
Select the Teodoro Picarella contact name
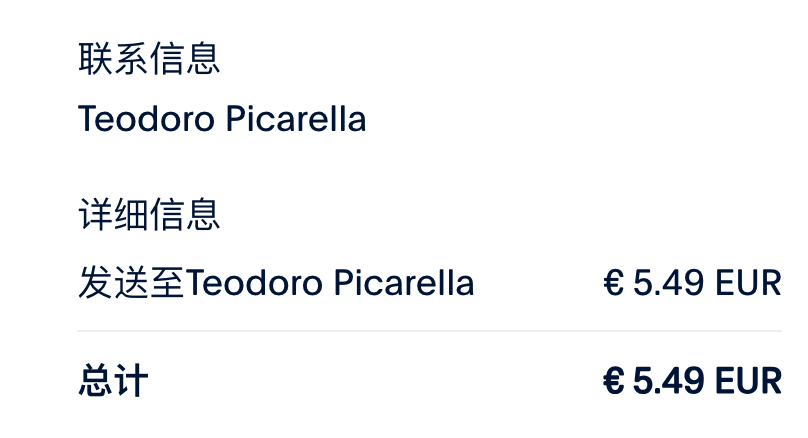click(222, 120)
